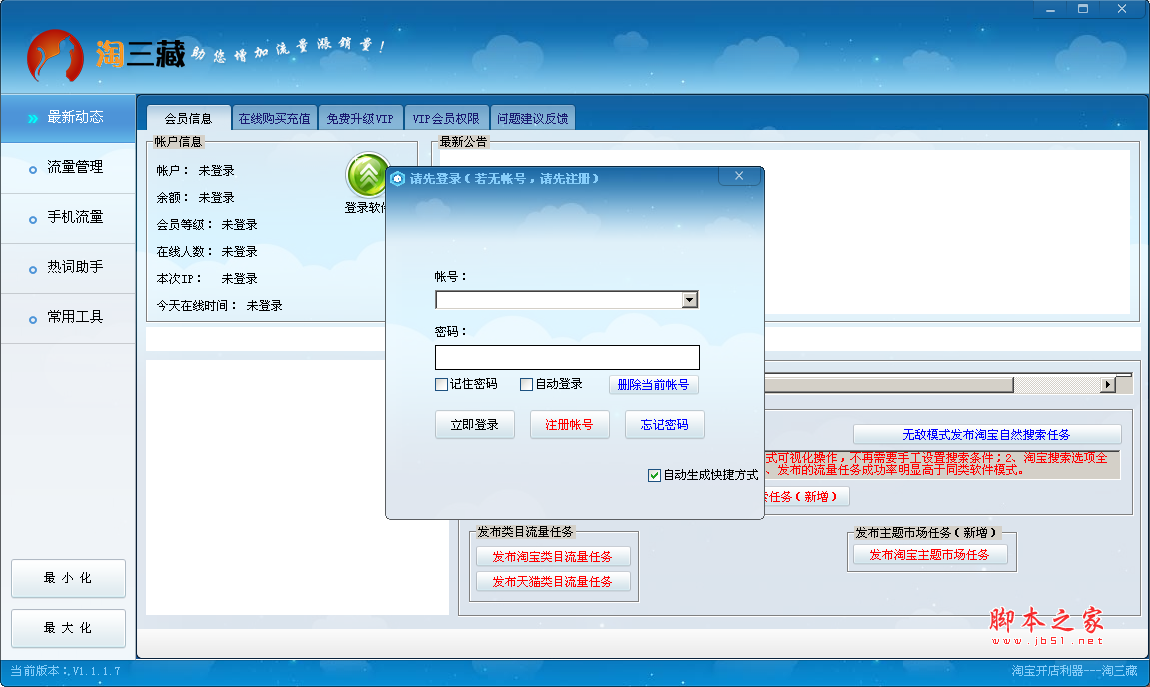Click 发布淘宝类目流量任务 button
The image size is (1150, 687).
pos(552,556)
